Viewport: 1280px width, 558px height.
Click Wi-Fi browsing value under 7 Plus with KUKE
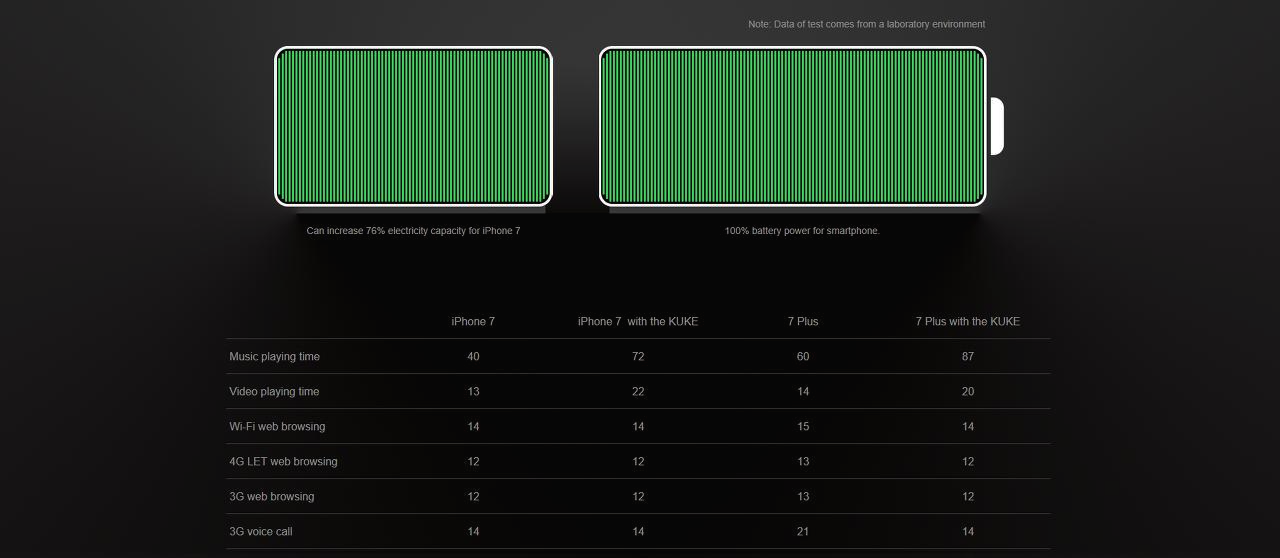968,426
